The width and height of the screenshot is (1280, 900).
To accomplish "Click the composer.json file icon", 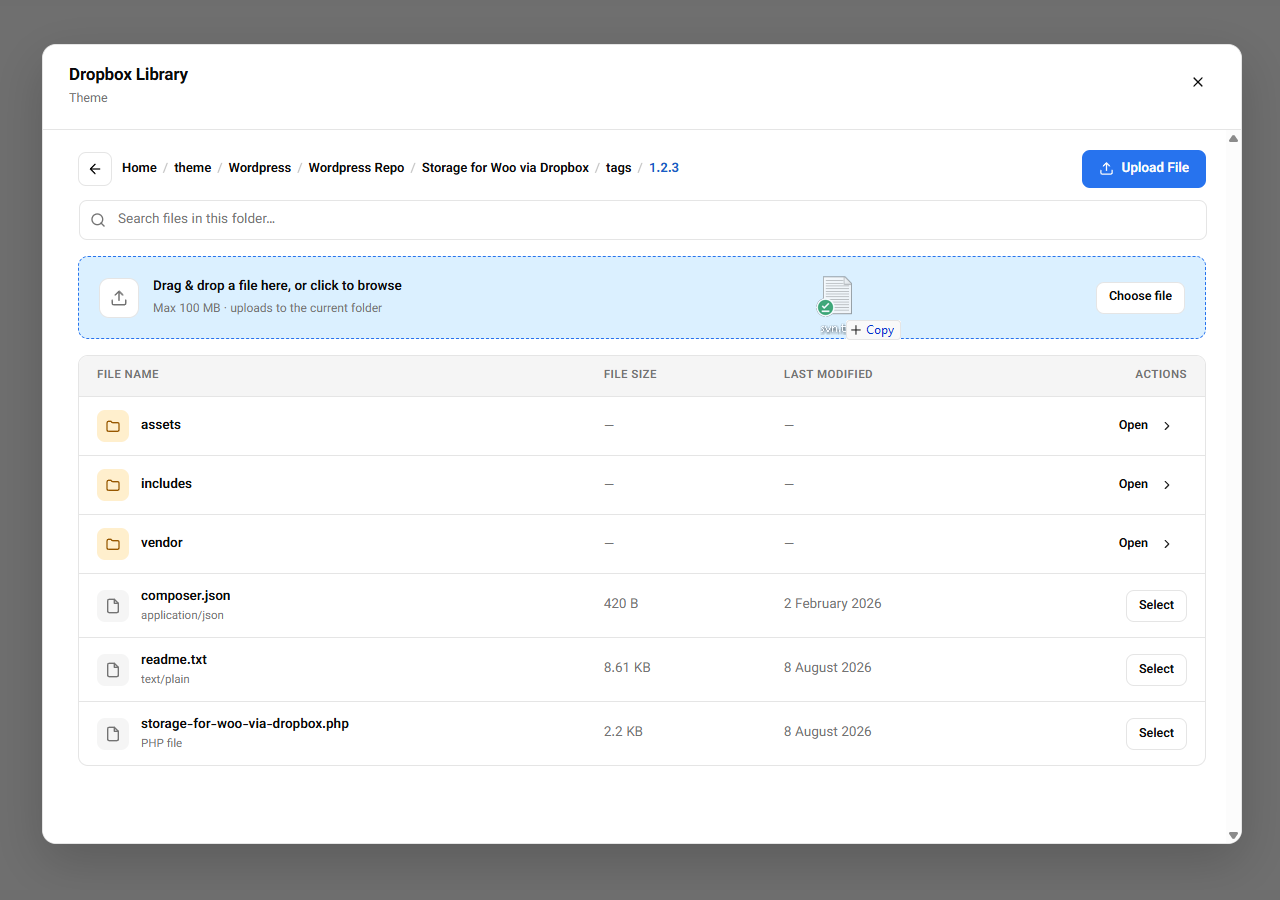I will click(113, 606).
